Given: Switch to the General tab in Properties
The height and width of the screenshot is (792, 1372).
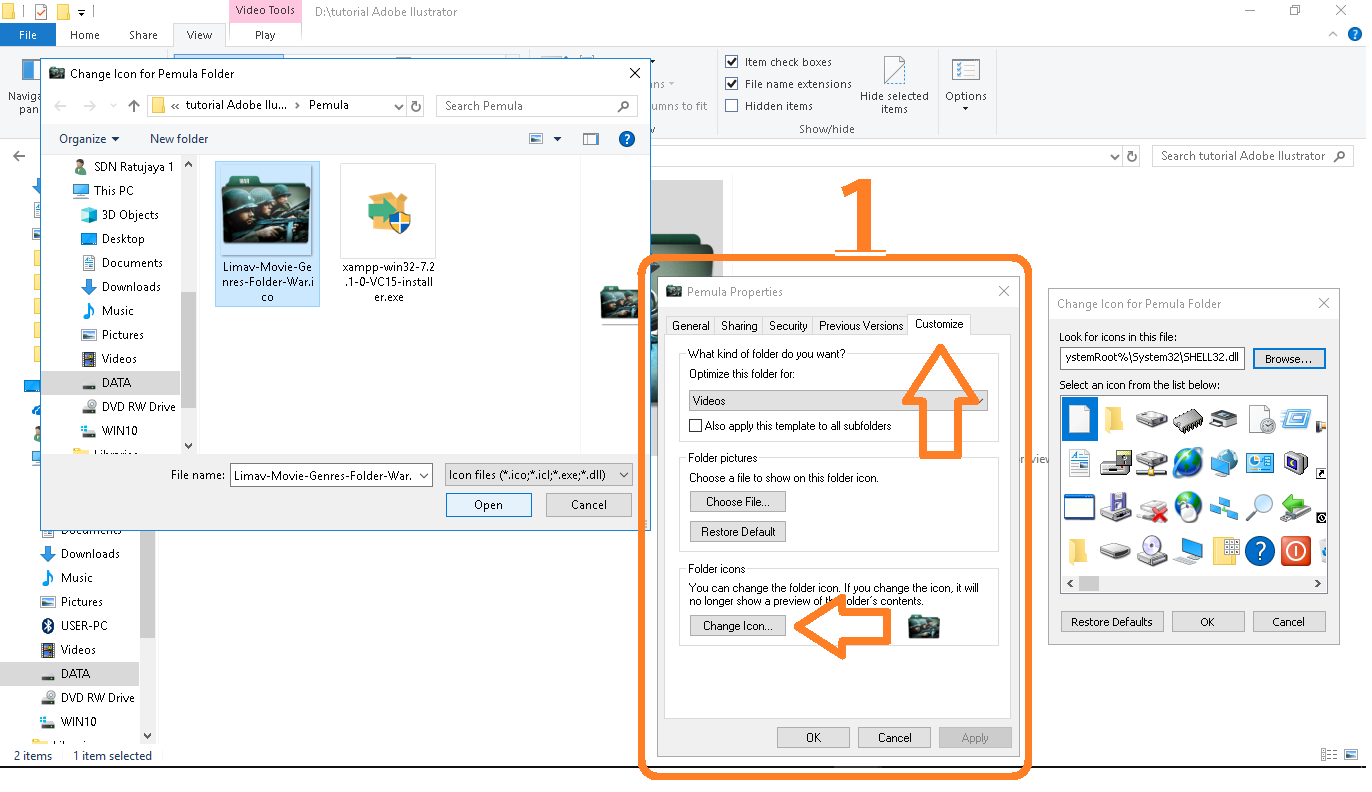Looking at the screenshot, I should pyautogui.click(x=690, y=326).
